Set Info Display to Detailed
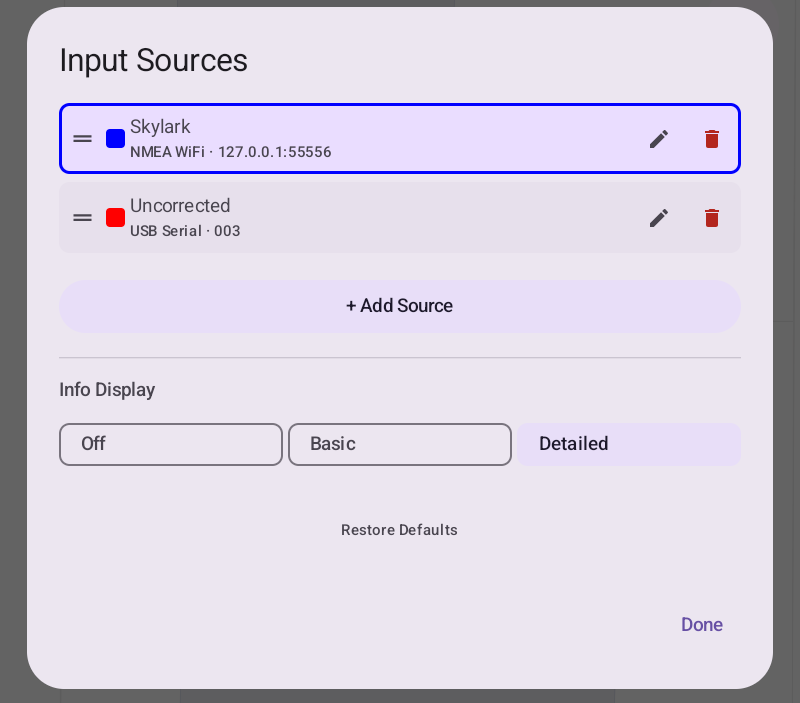 (x=629, y=444)
